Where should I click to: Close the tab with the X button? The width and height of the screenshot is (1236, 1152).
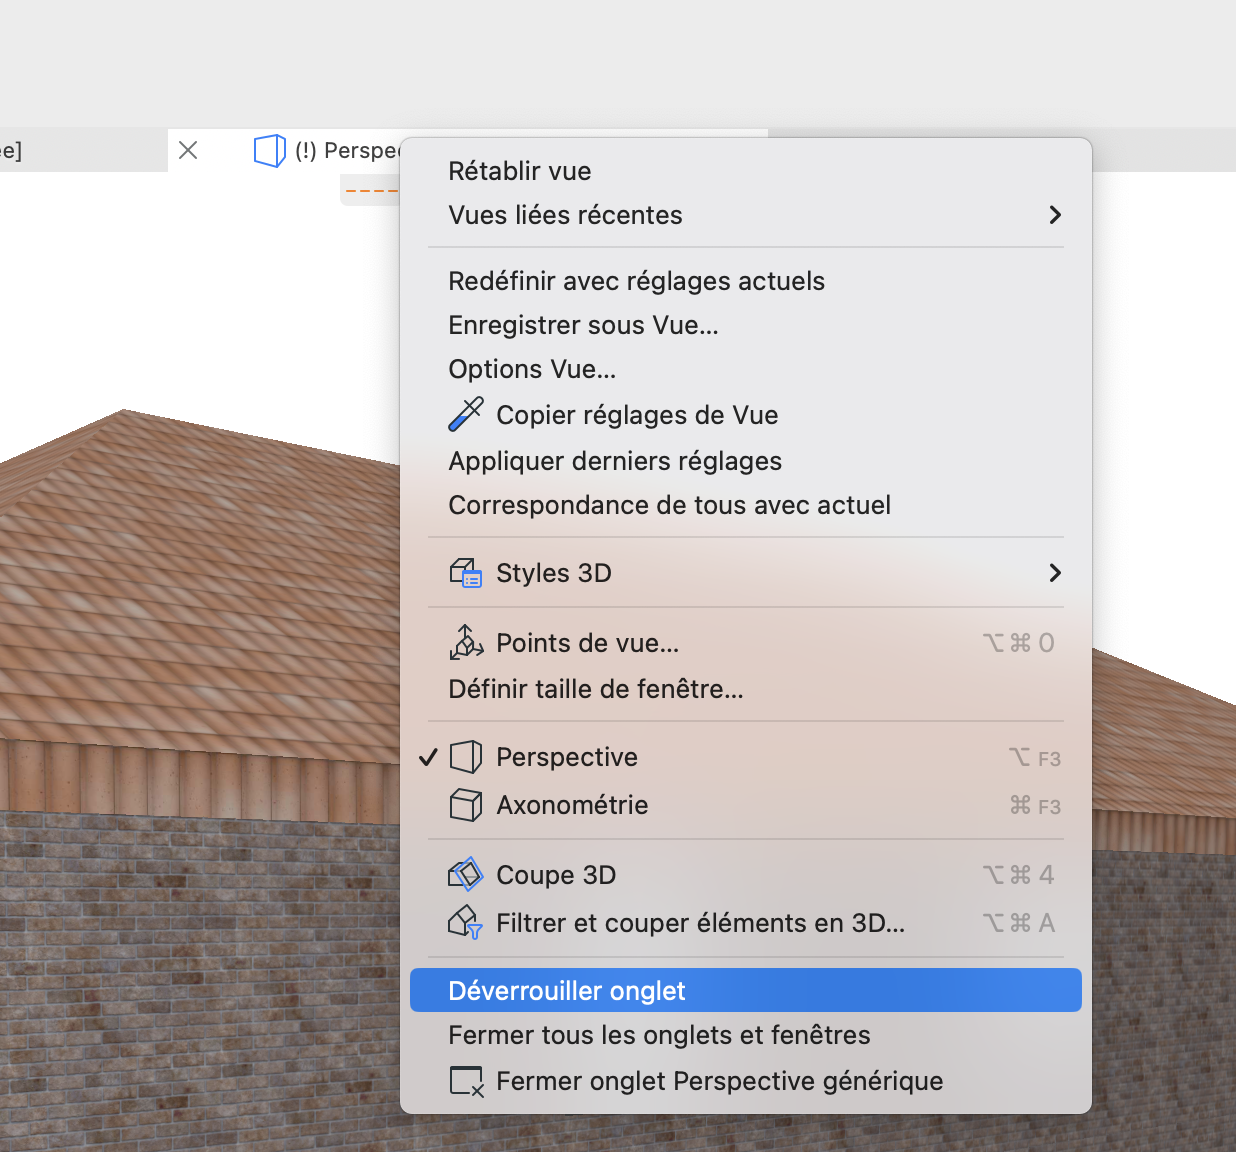(188, 150)
